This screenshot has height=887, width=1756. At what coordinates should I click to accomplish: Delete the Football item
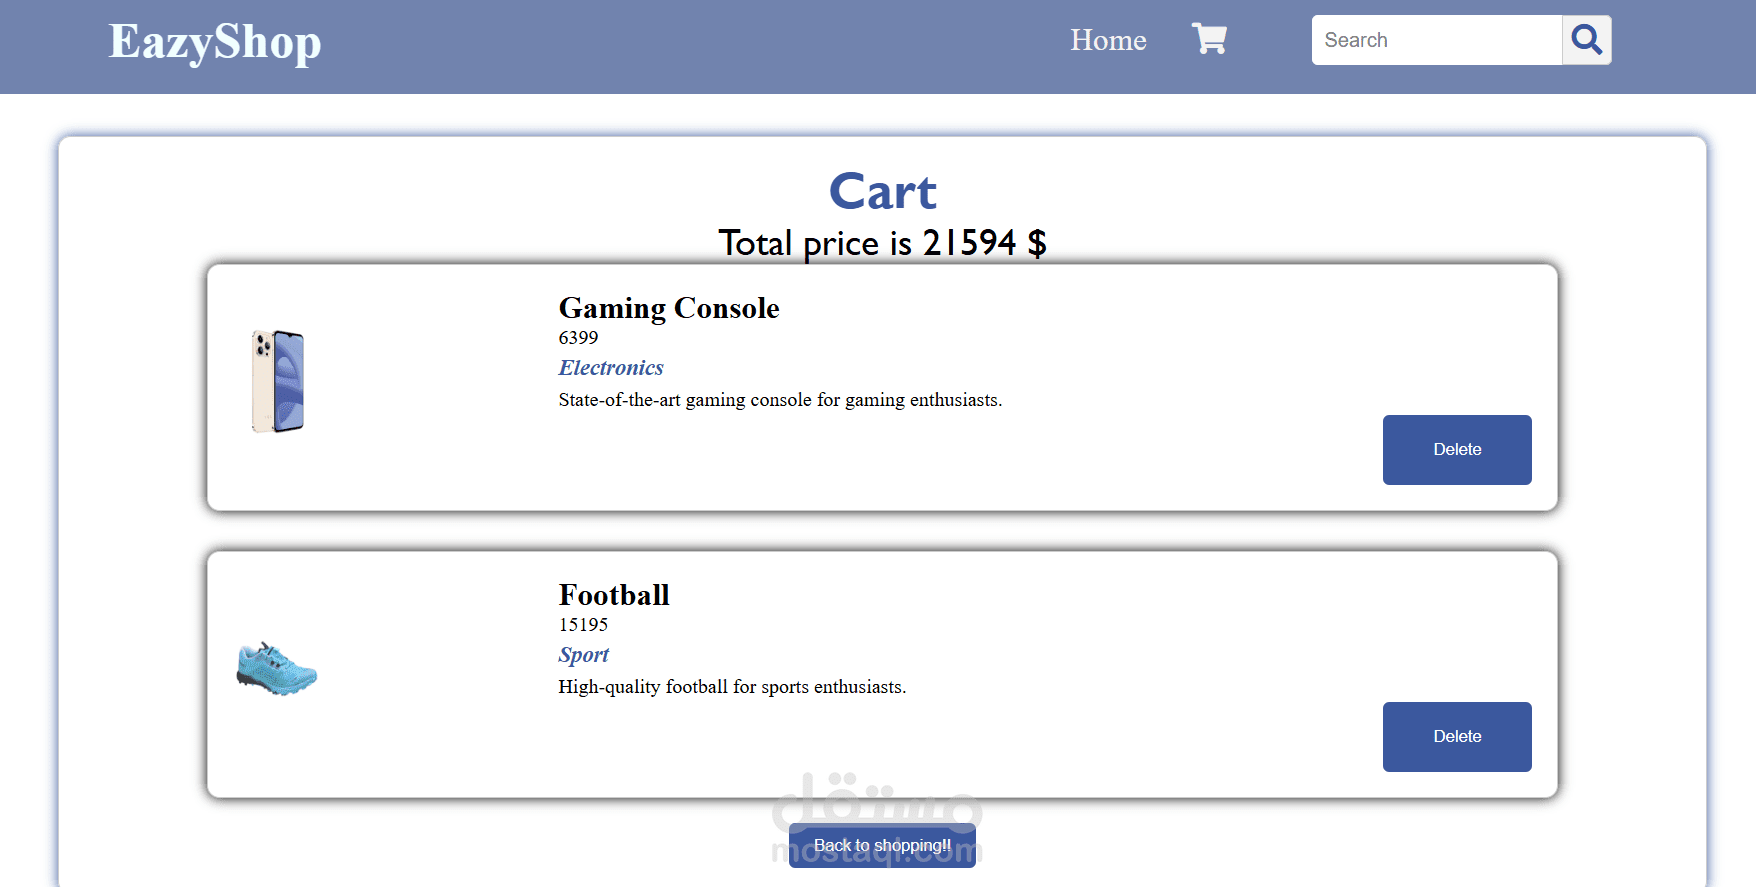1457,737
